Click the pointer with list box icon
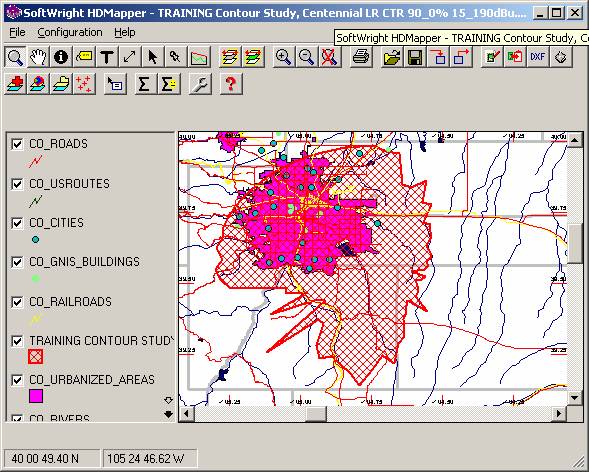Viewport: 589px width, 472px height. coord(115,83)
